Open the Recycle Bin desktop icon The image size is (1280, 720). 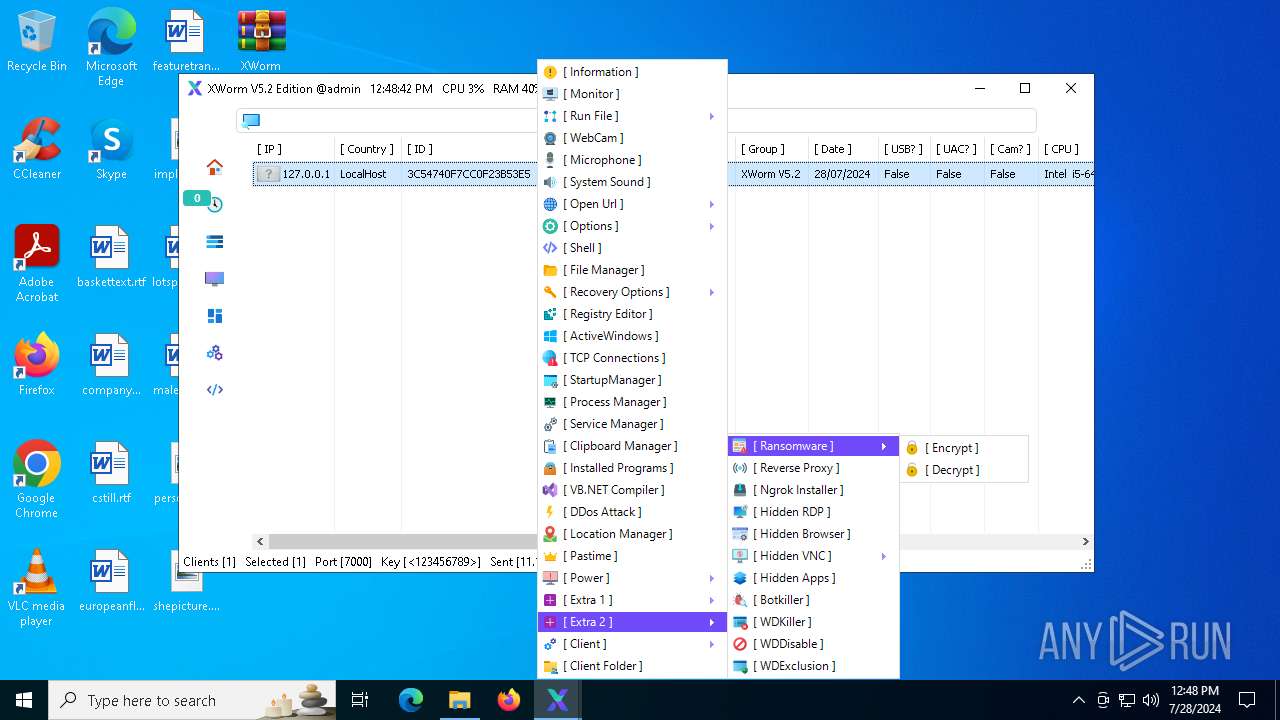(37, 42)
